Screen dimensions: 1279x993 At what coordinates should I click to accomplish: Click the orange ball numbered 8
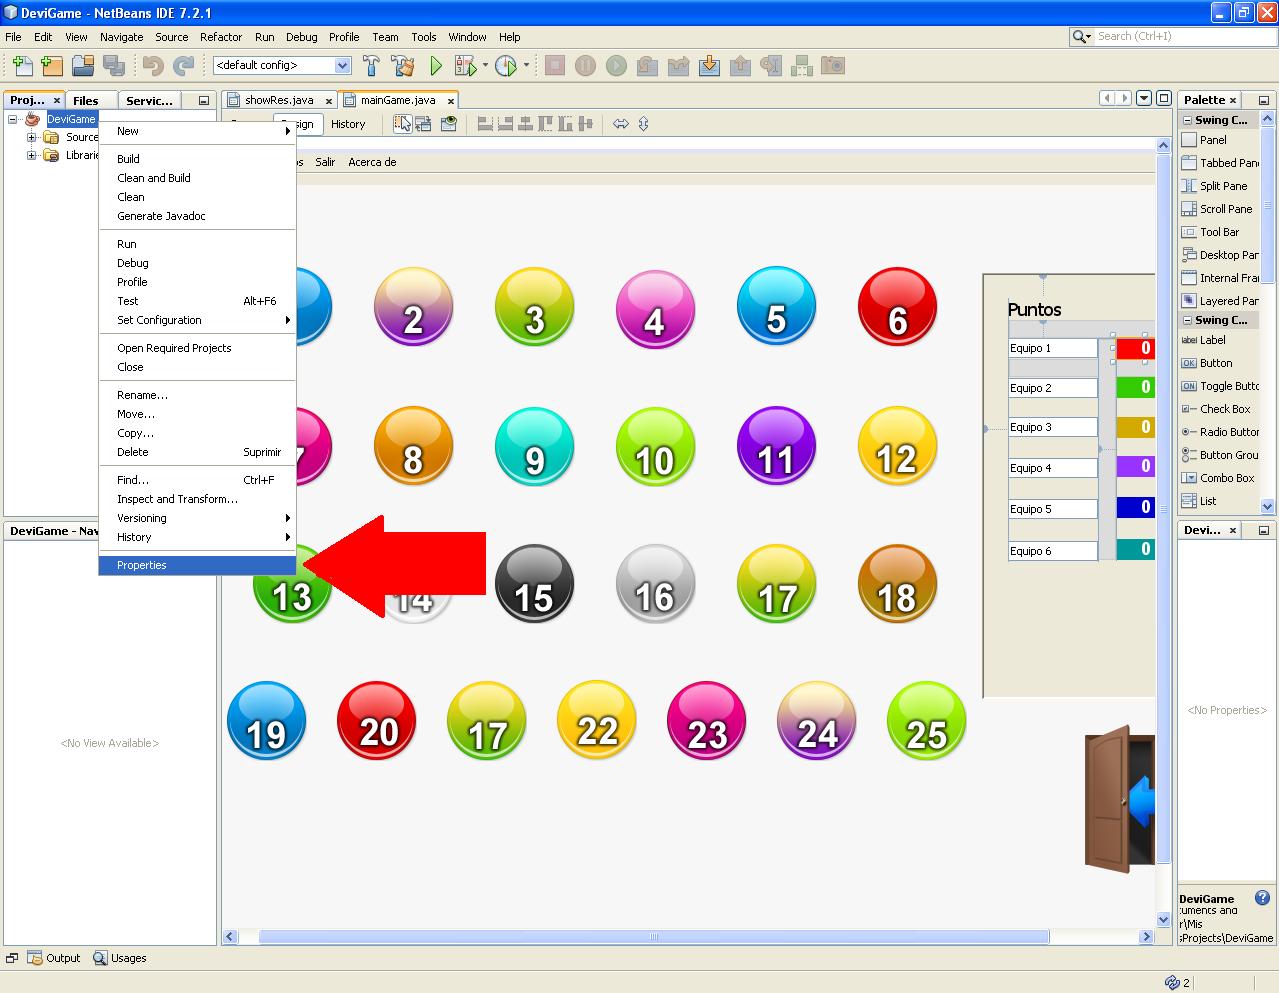[x=413, y=446]
